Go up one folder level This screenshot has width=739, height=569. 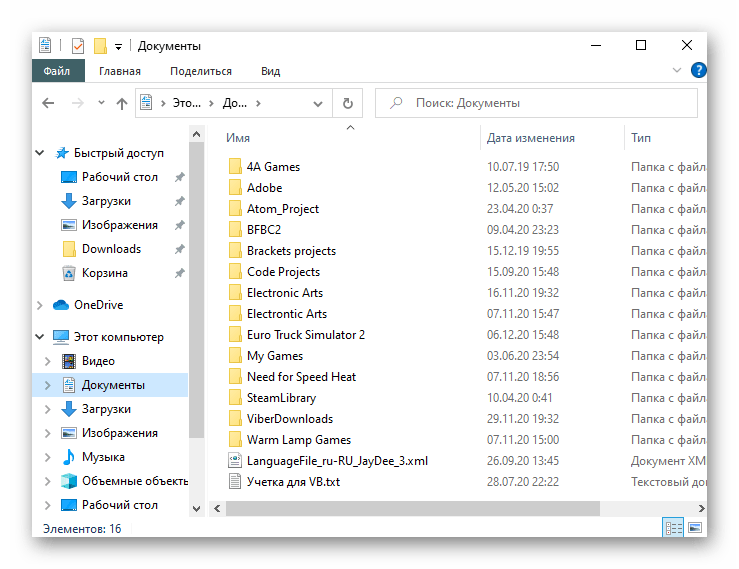pos(122,103)
